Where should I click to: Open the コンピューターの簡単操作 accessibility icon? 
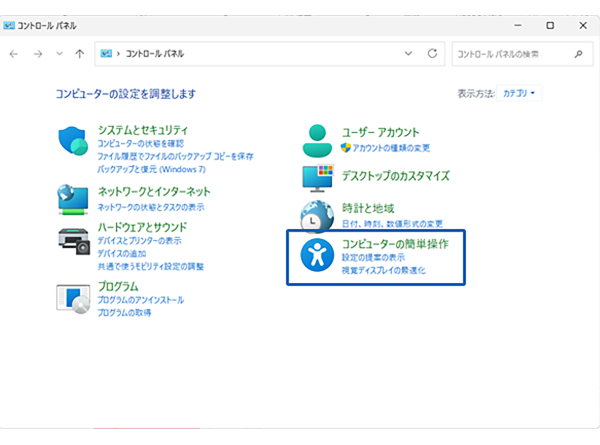(x=317, y=255)
